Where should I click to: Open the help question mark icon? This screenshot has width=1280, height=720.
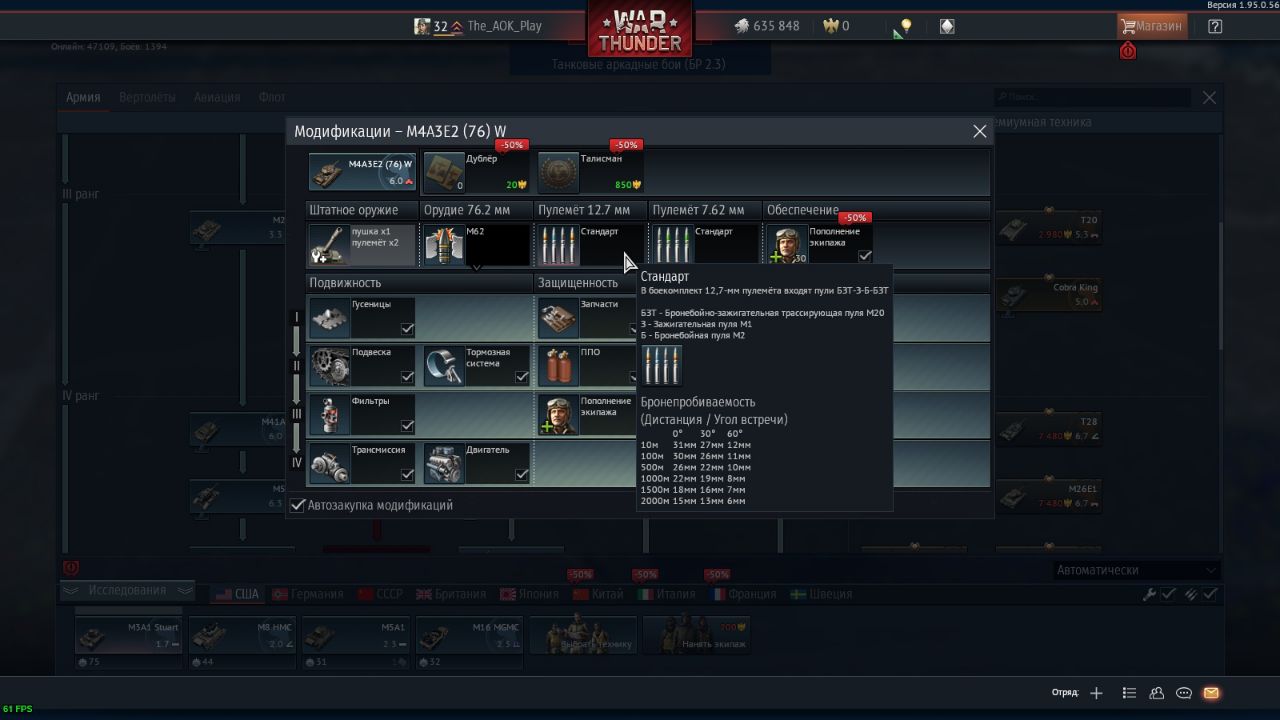(1215, 27)
